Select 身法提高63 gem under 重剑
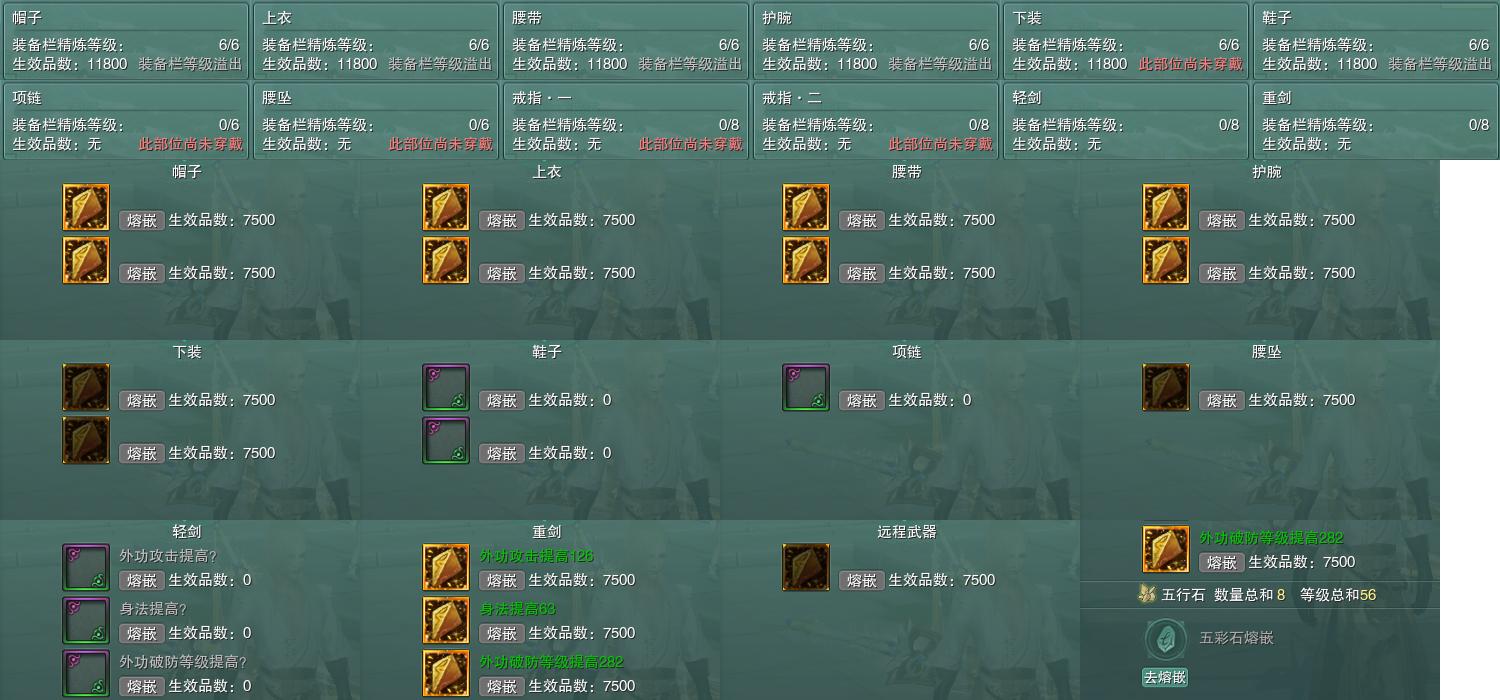 [x=446, y=621]
